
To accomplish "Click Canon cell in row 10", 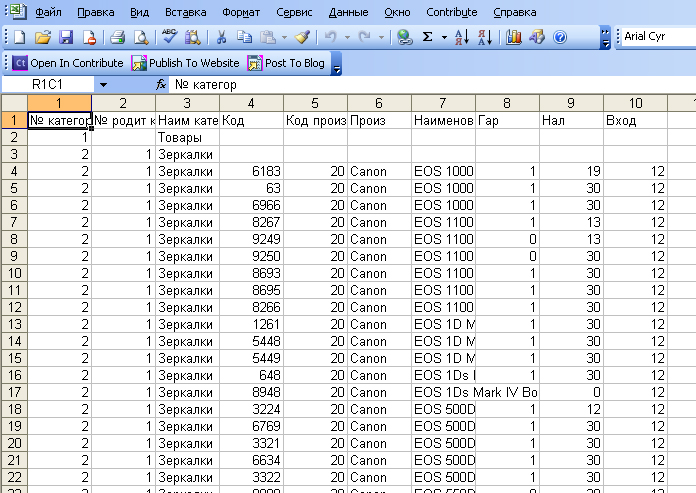I will click(379, 273).
